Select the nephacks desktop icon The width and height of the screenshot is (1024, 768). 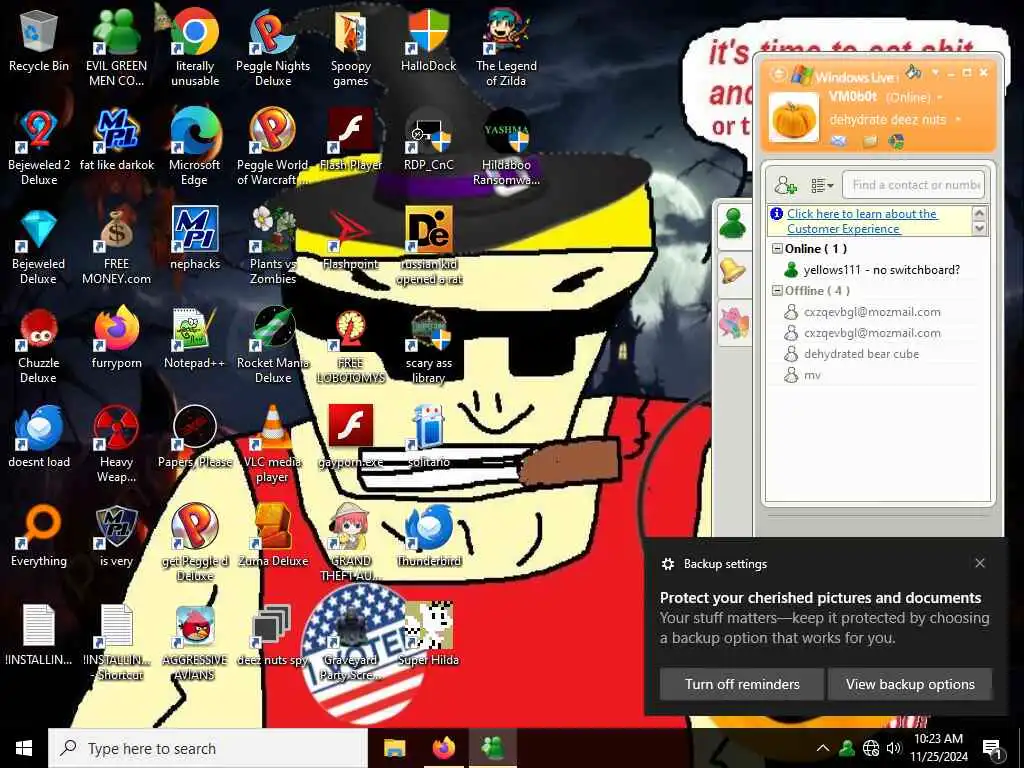click(195, 239)
